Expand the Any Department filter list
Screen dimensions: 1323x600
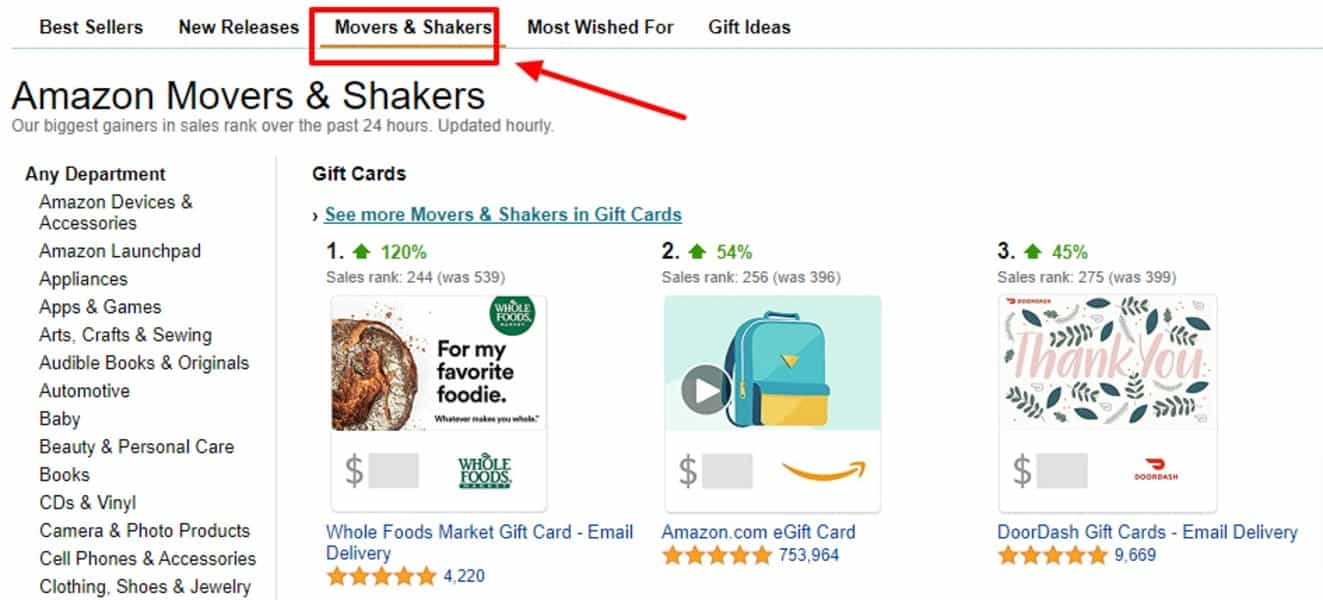point(95,173)
